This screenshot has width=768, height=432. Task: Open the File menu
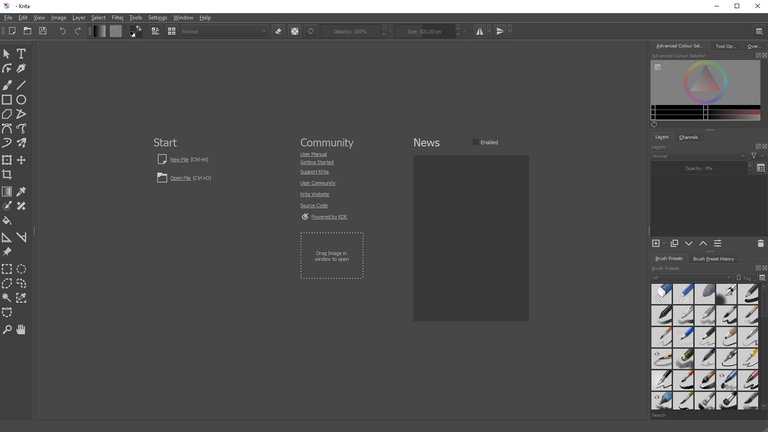coord(8,18)
